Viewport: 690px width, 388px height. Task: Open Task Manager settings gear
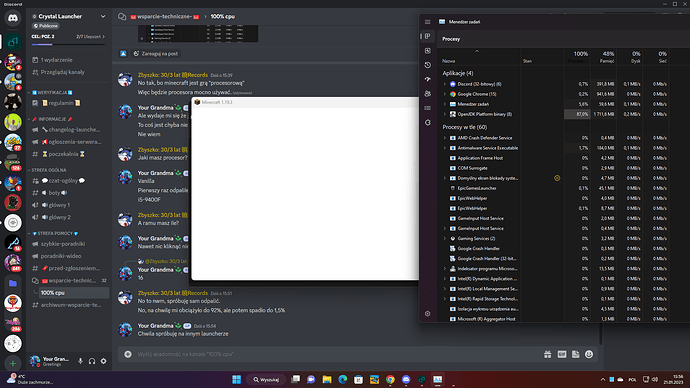coord(427,314)
